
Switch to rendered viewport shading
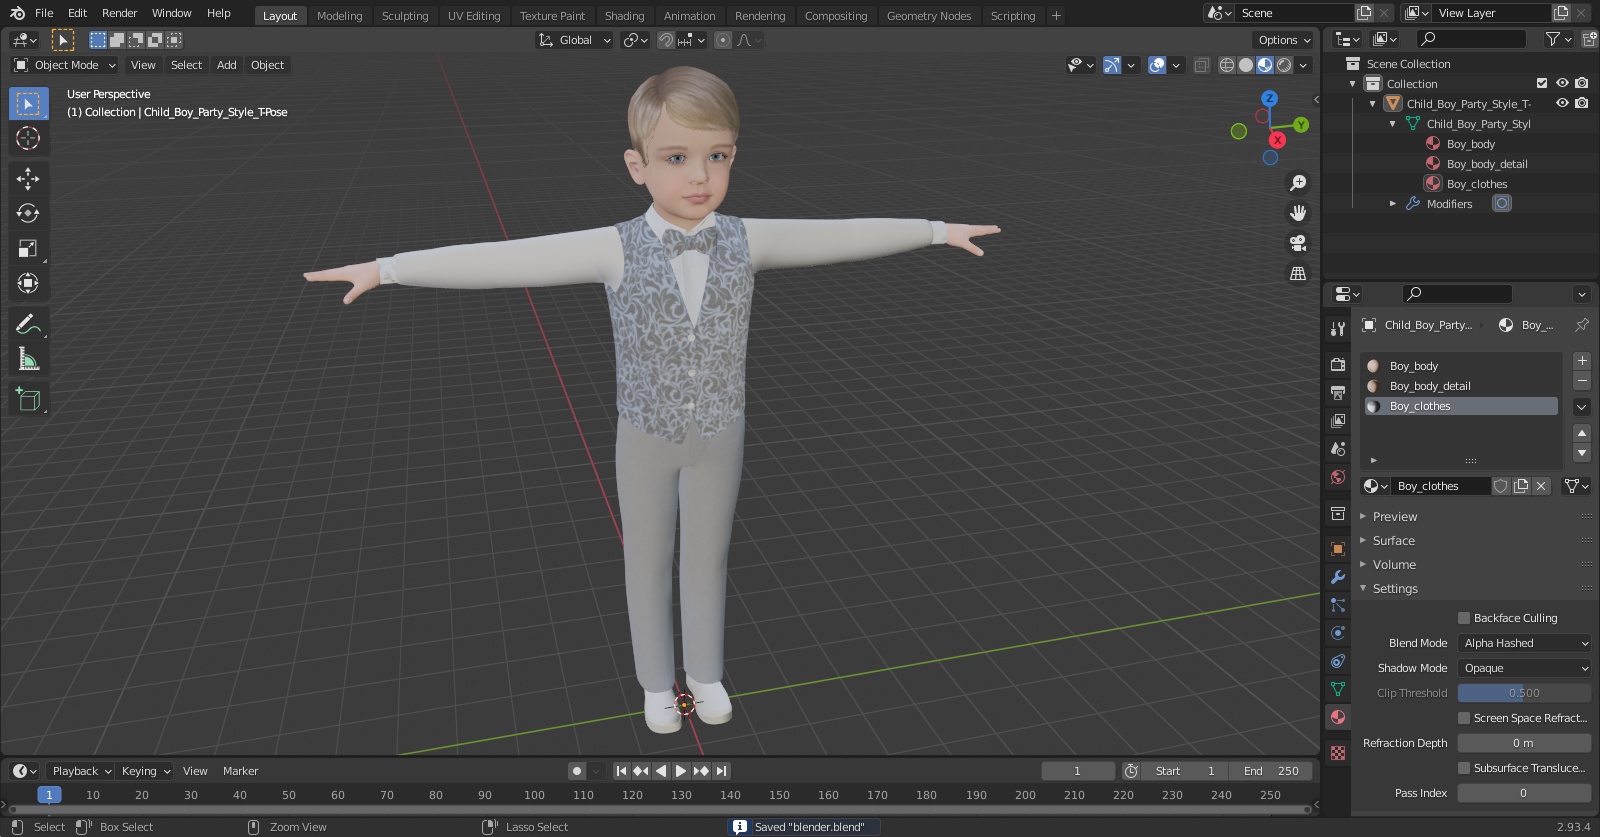click(x=1284, y=65)
